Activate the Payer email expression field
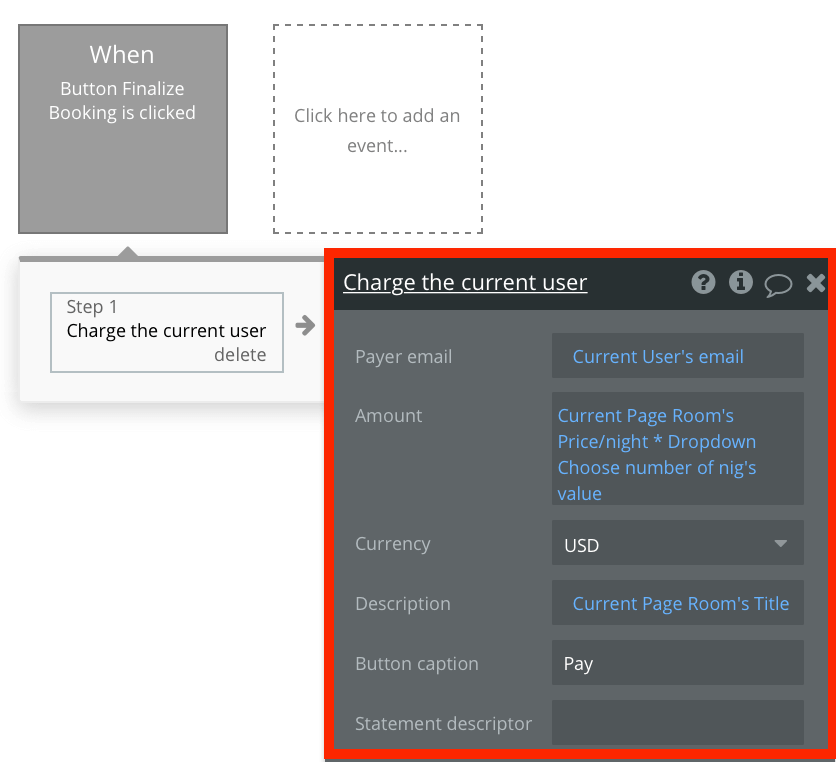The height and width of the screenshot is (762, 836). point(677,356)
